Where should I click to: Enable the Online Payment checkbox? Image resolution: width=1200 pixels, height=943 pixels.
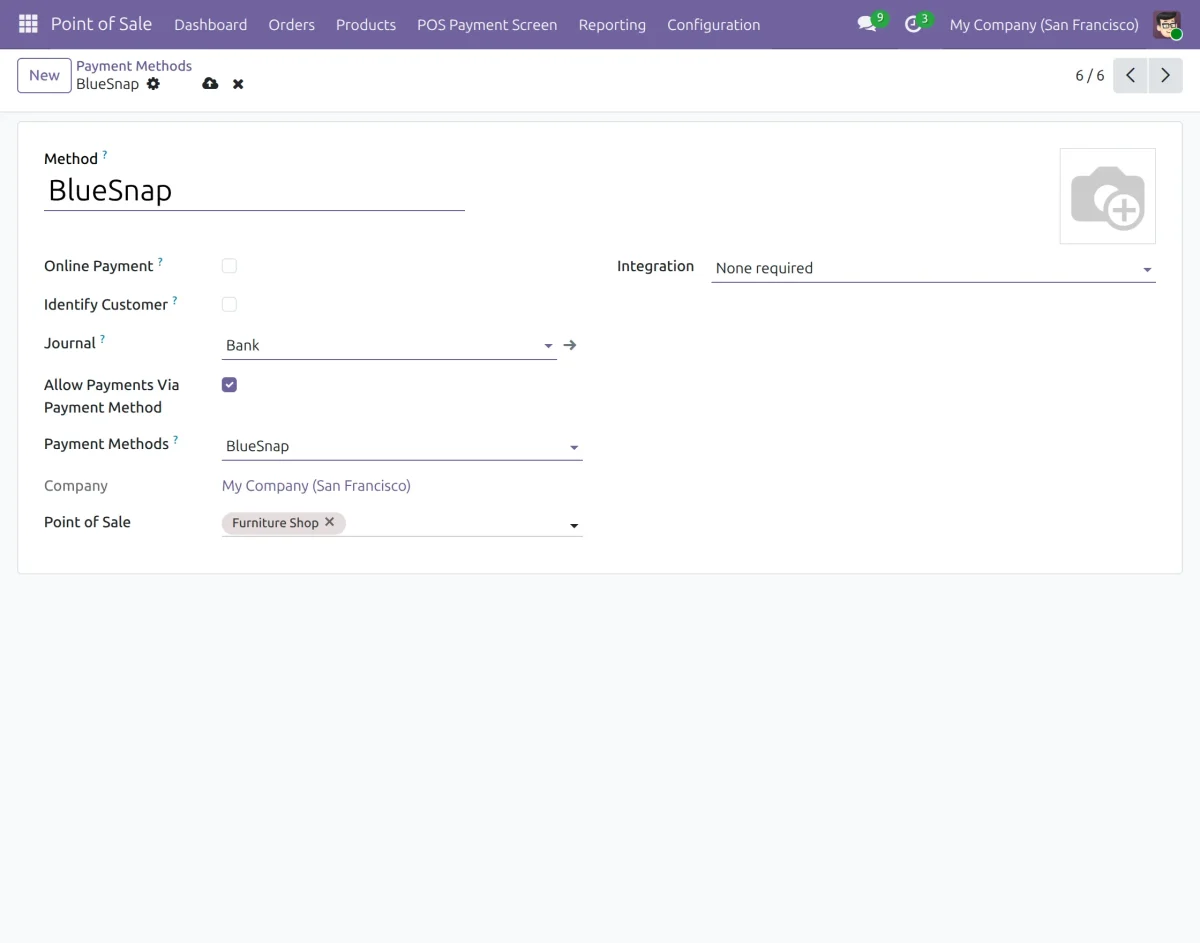229,266
